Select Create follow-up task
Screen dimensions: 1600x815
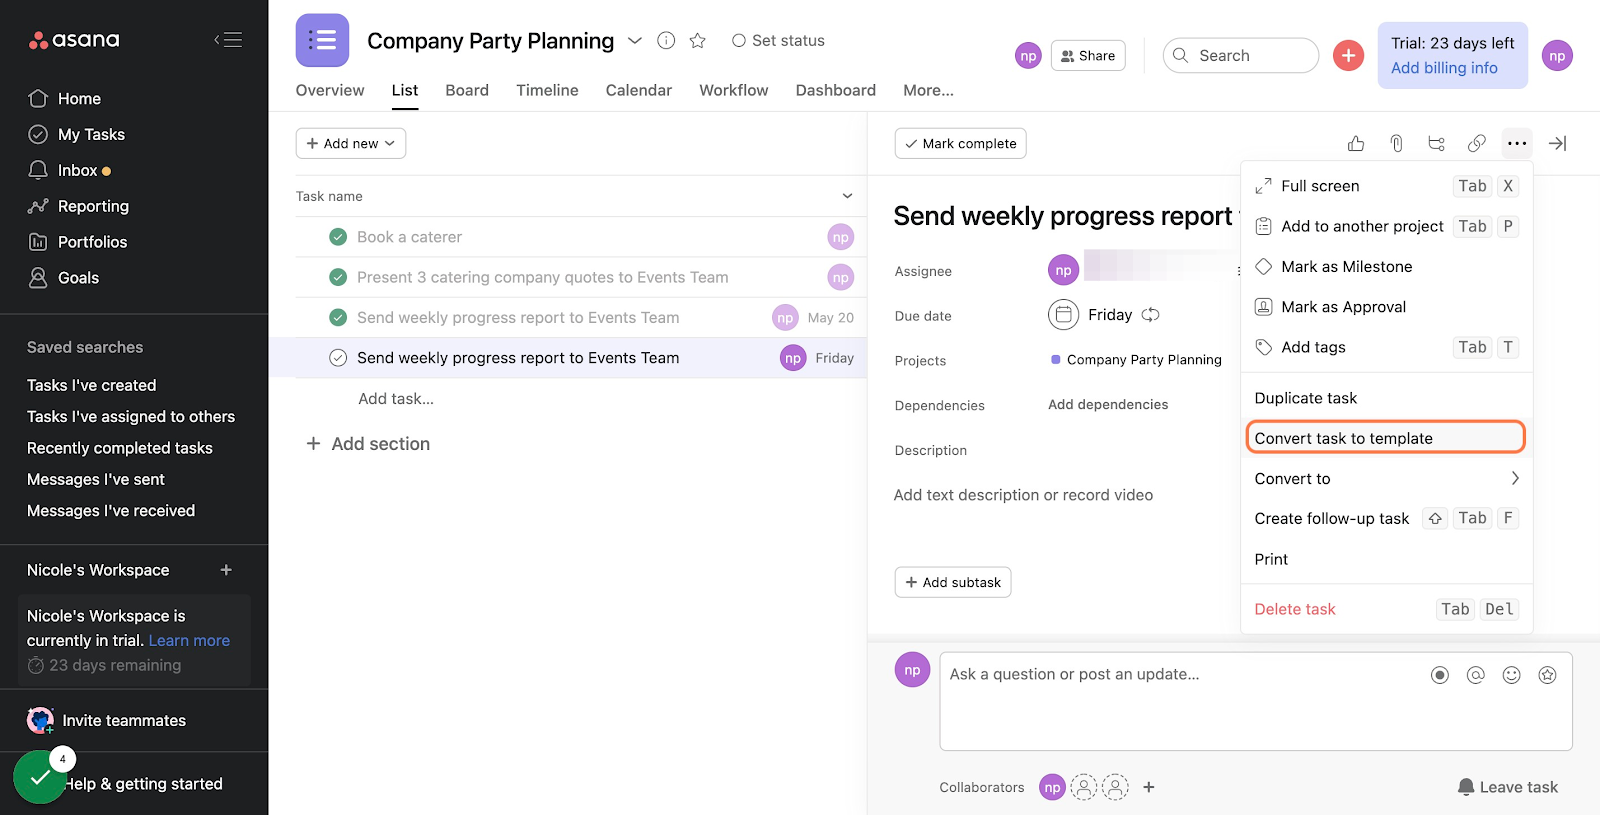(1387, 518)
